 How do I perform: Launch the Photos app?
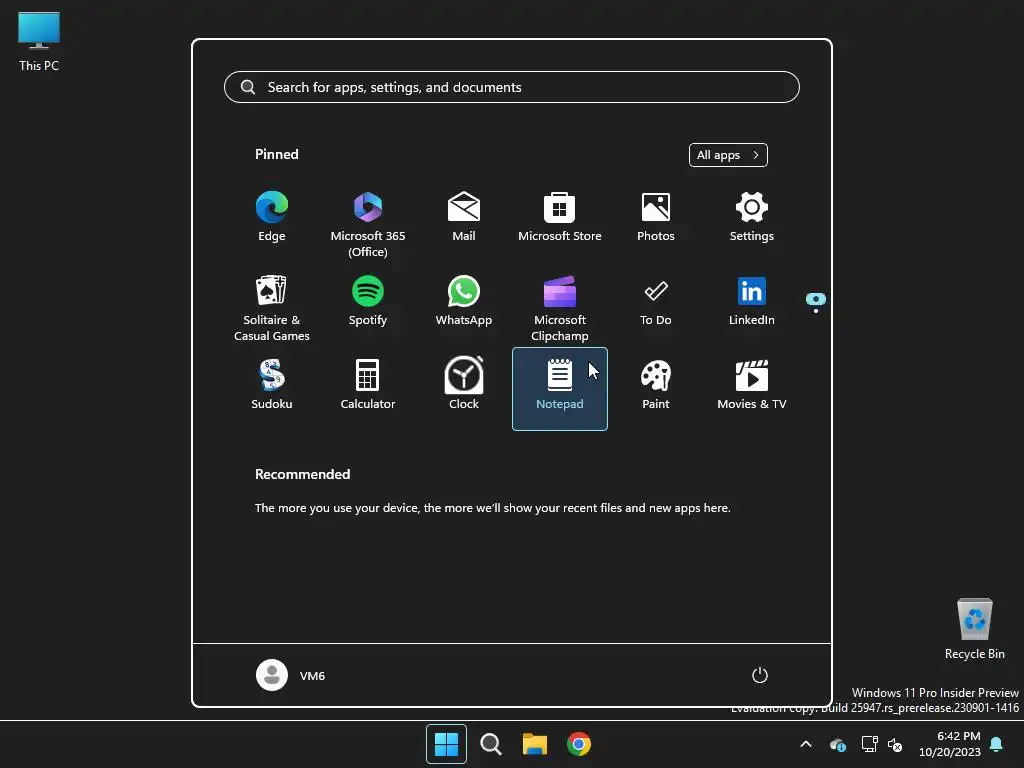pyautogui.click(x=656, y=219)
